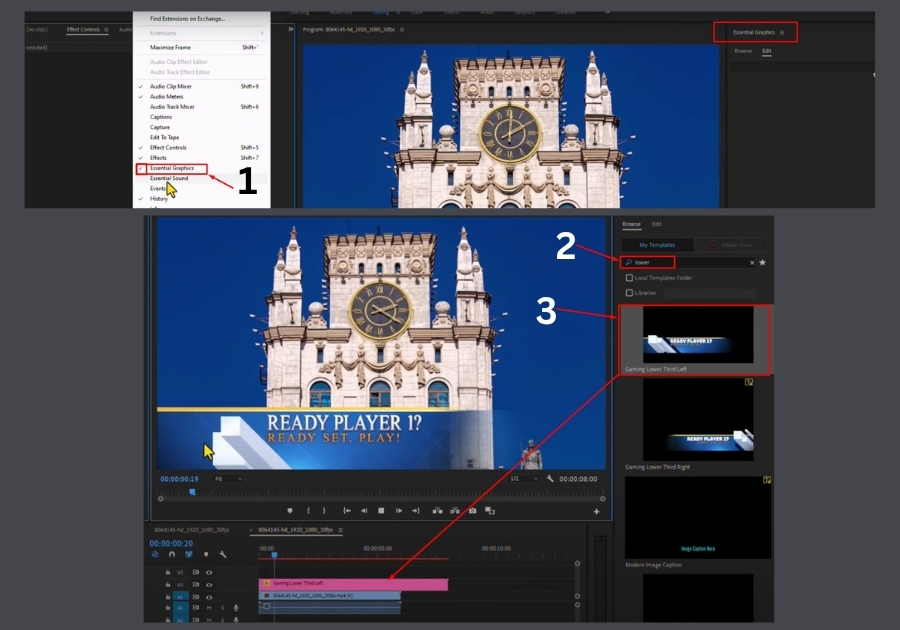The height and width of the screenshot is (630, 900).
Task: Click the Mark In bracket button
Action: (x=308, y=511)
